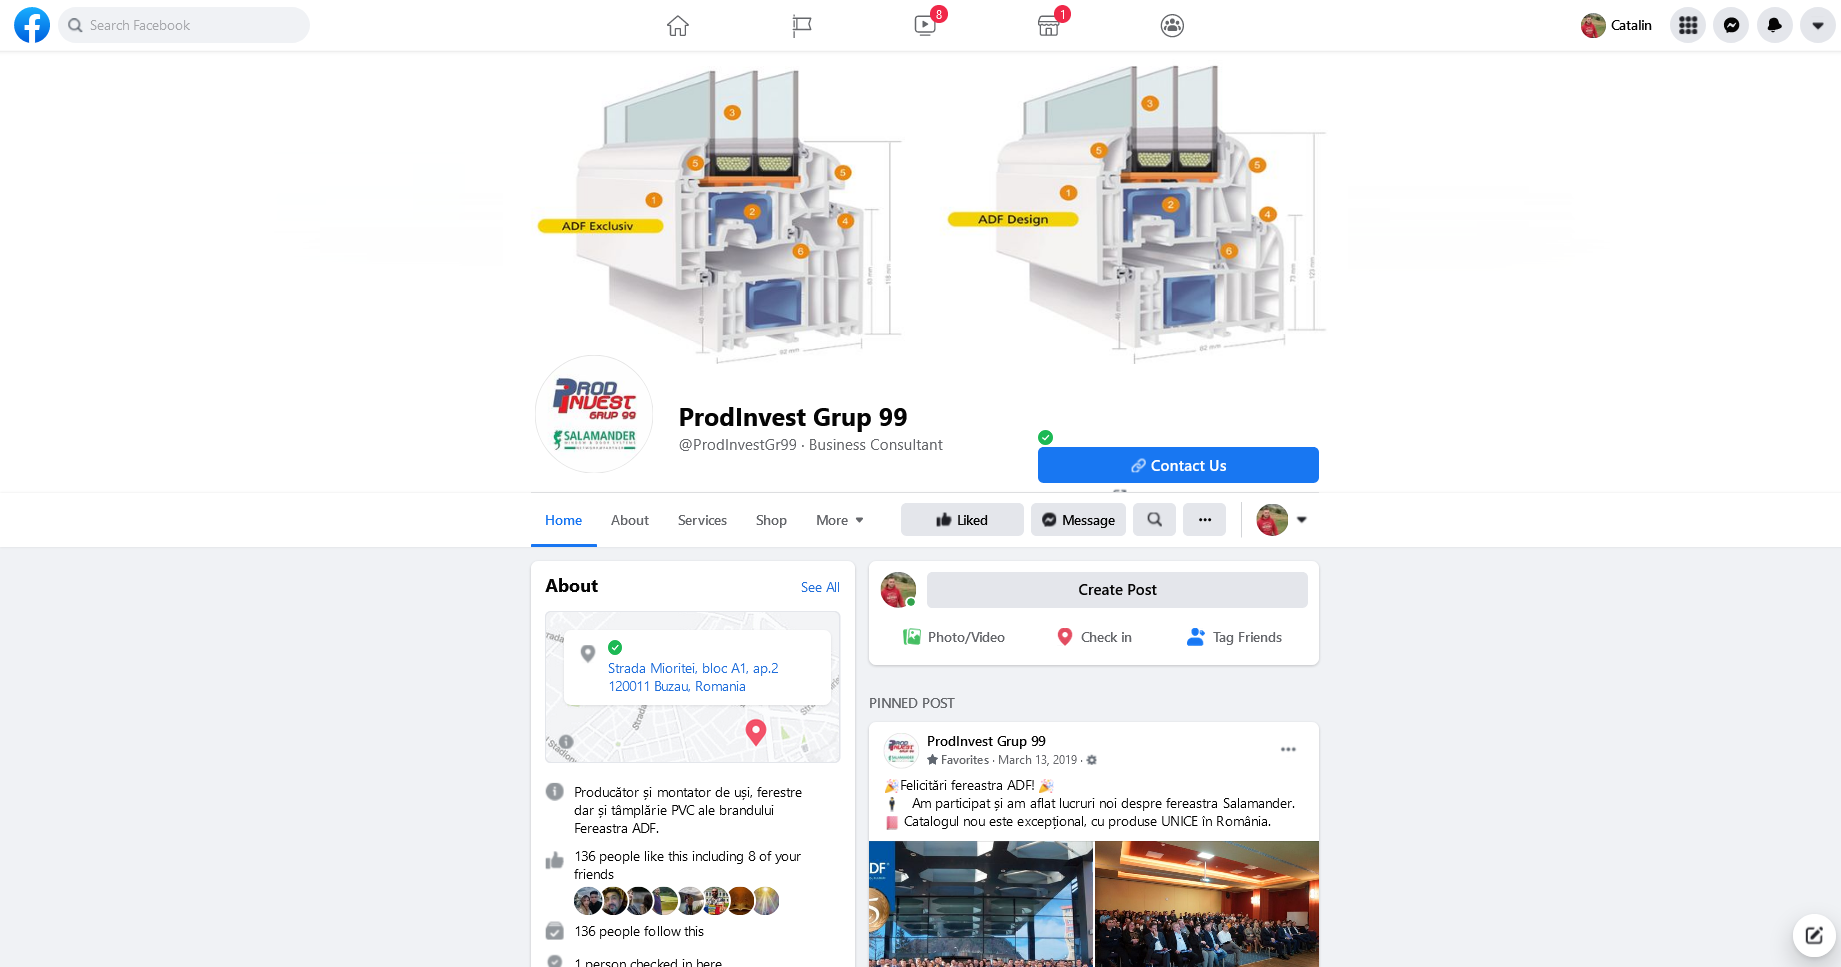Open the Marketplace icon

(1048, 26)
